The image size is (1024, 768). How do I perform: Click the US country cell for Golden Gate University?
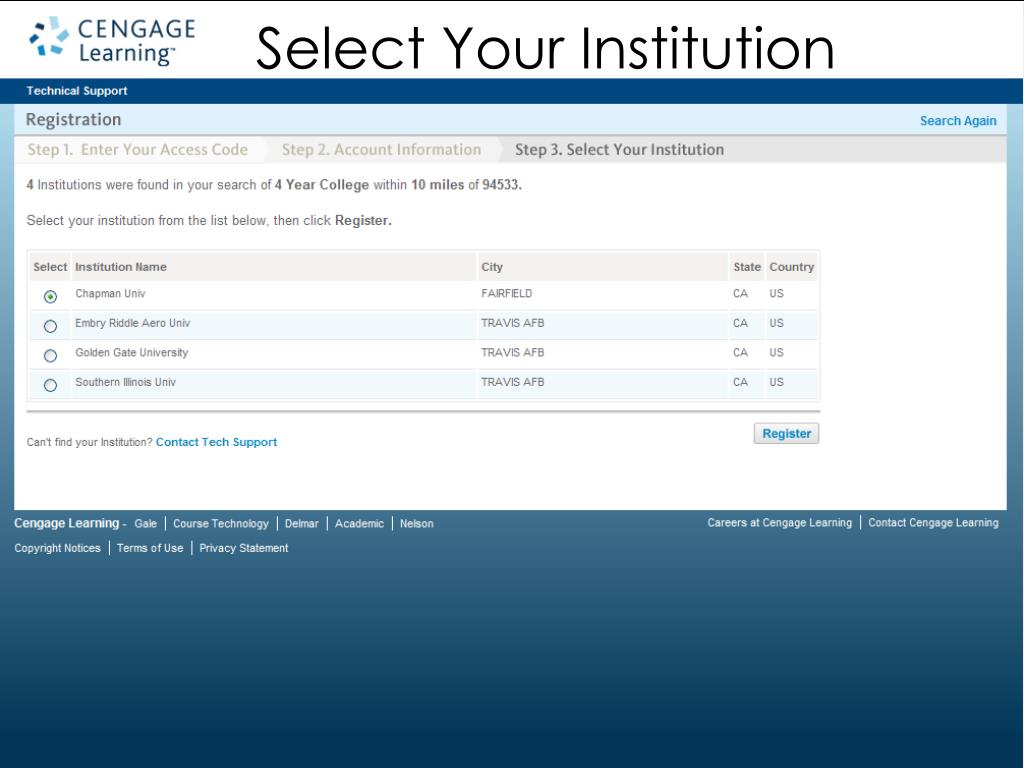(776, 353)
